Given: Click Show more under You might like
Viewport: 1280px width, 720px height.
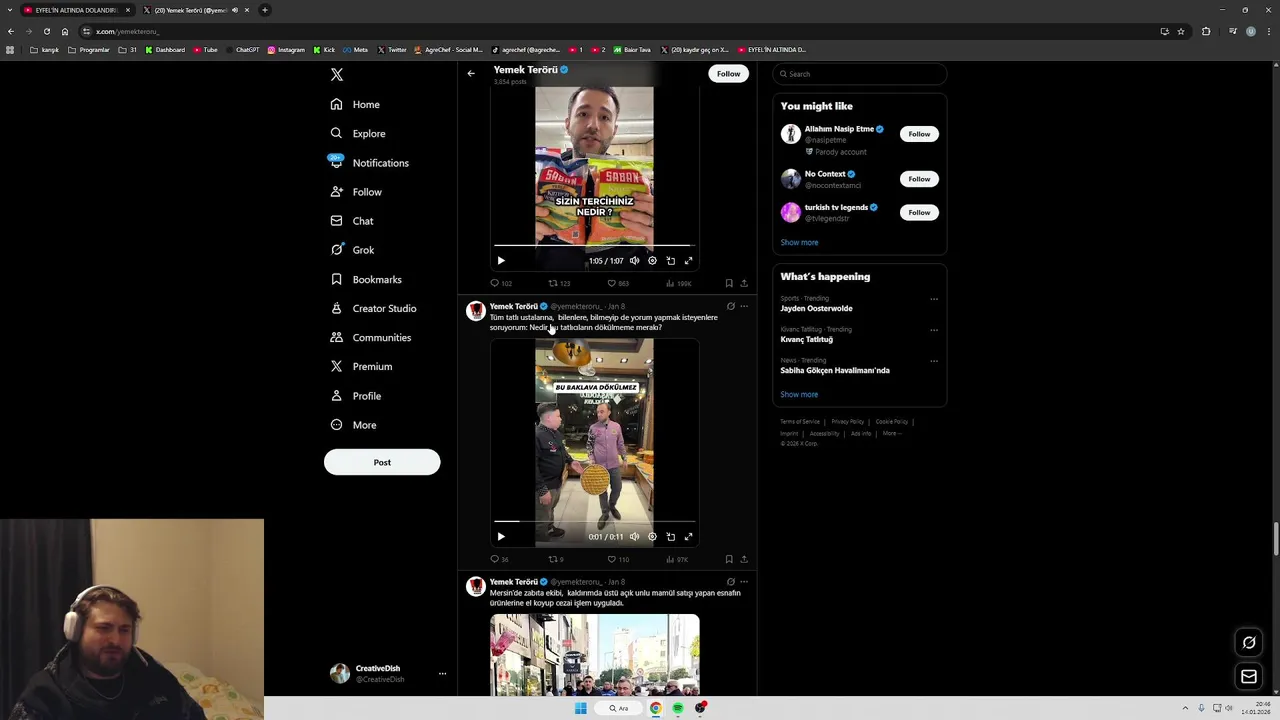Looking at the screenshot, I should (x=799, y=242).
